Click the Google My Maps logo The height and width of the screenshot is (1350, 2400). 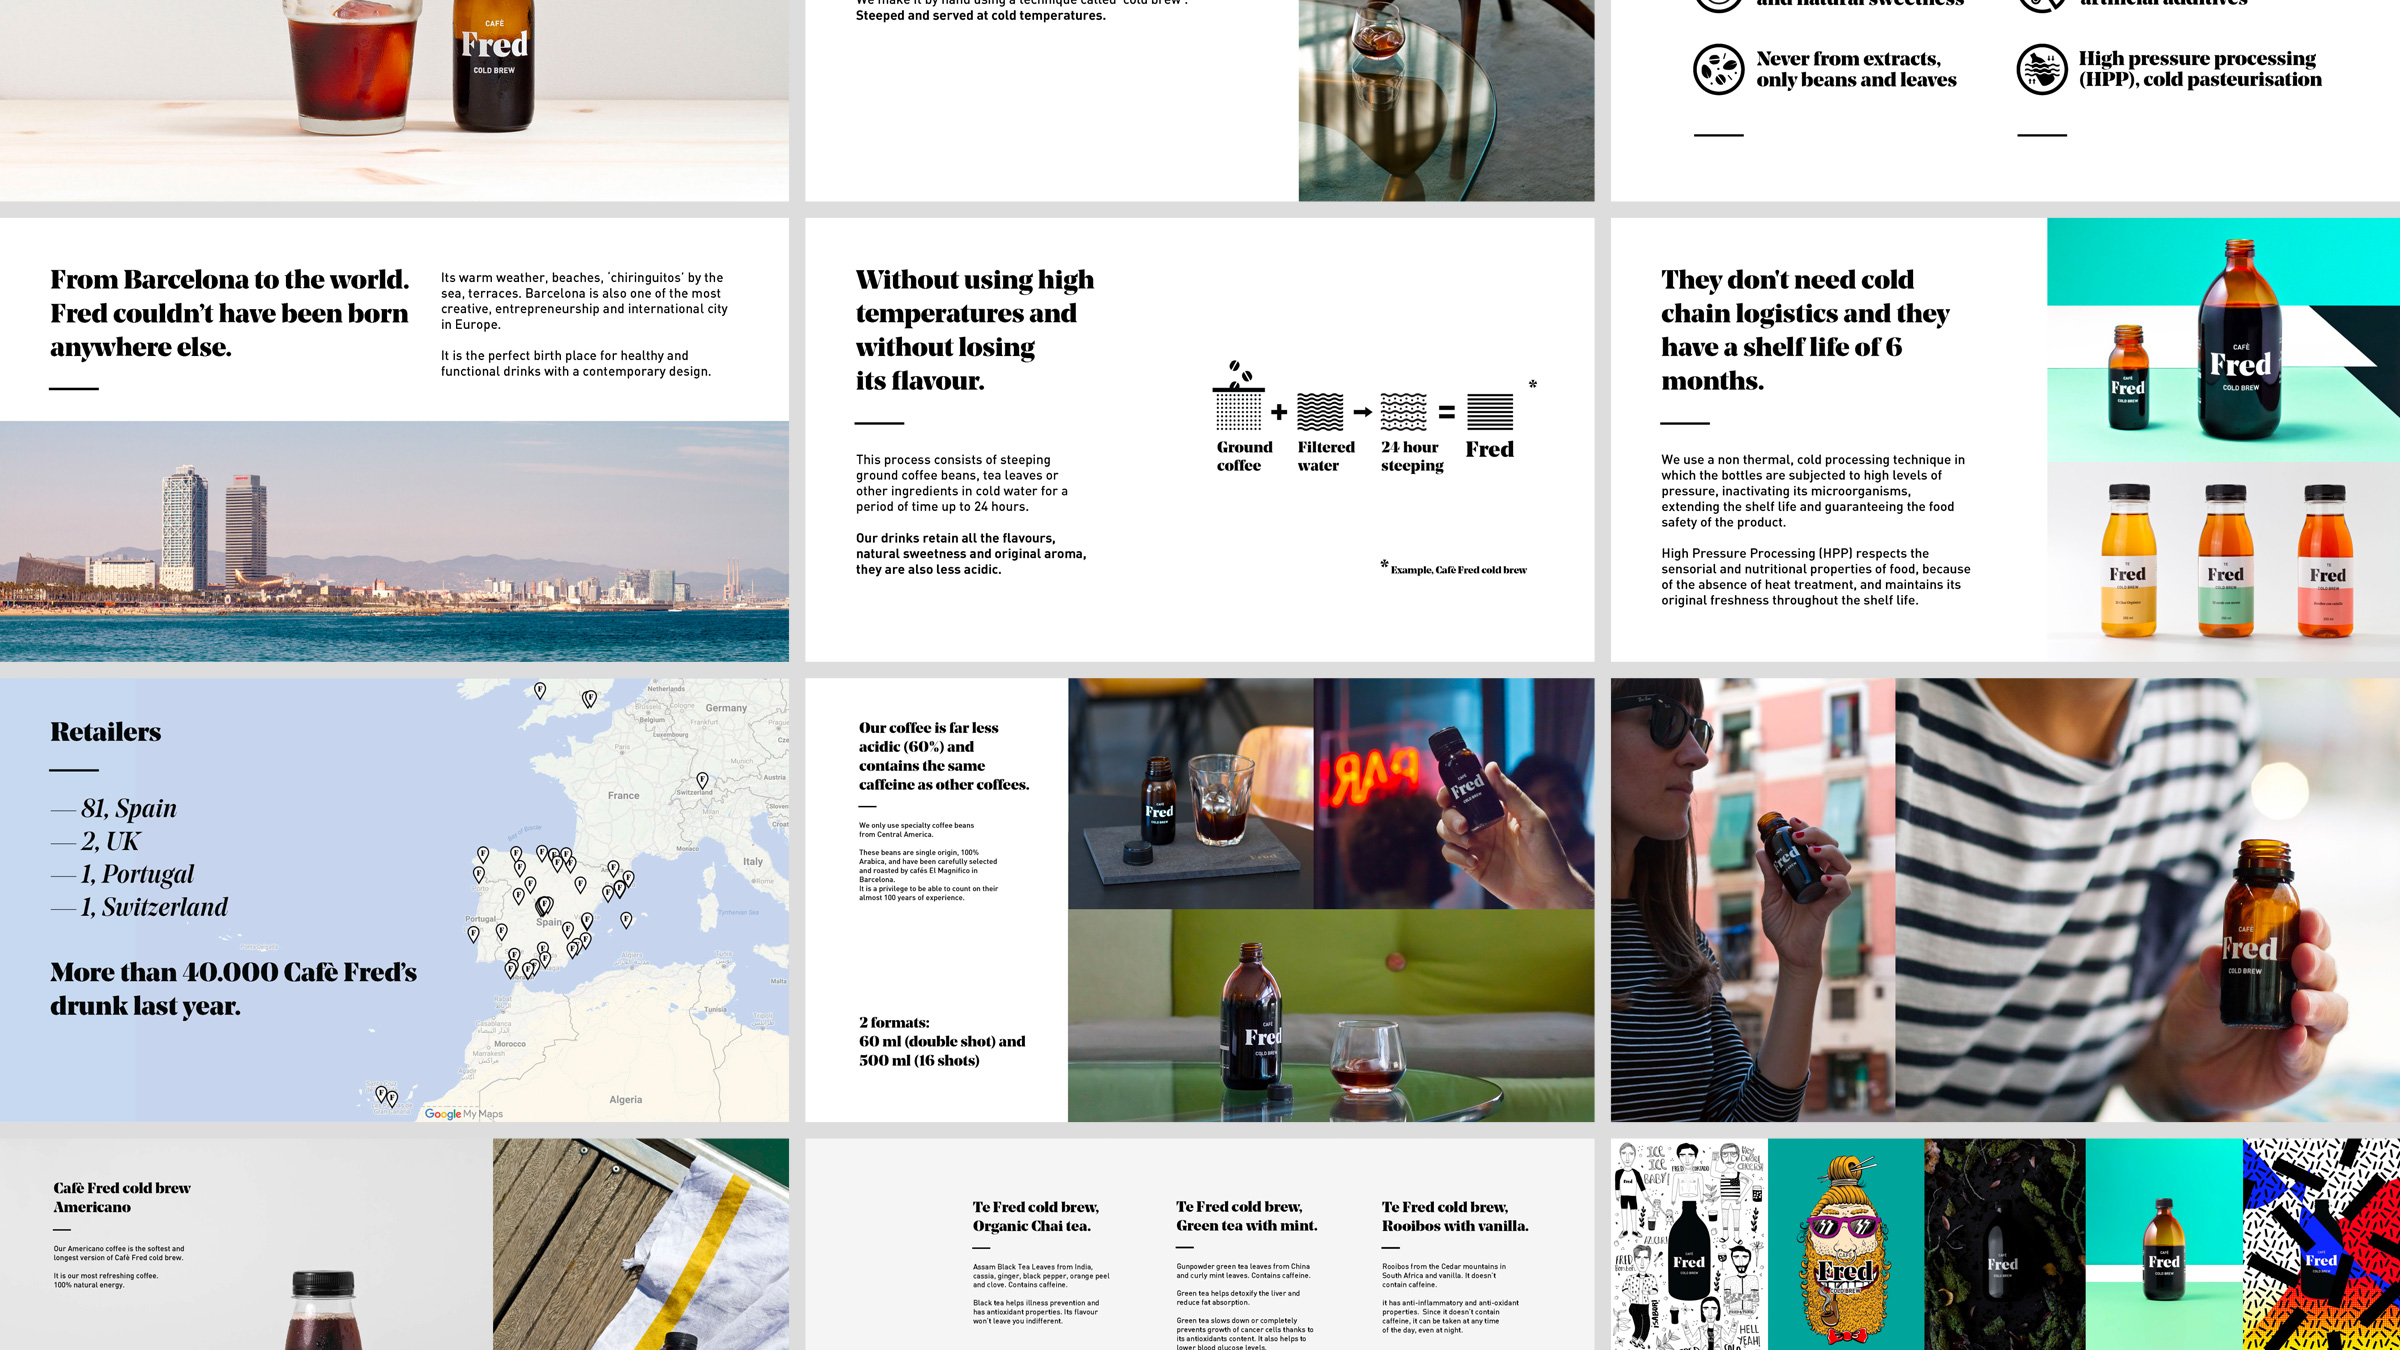tap(464, 1113)
